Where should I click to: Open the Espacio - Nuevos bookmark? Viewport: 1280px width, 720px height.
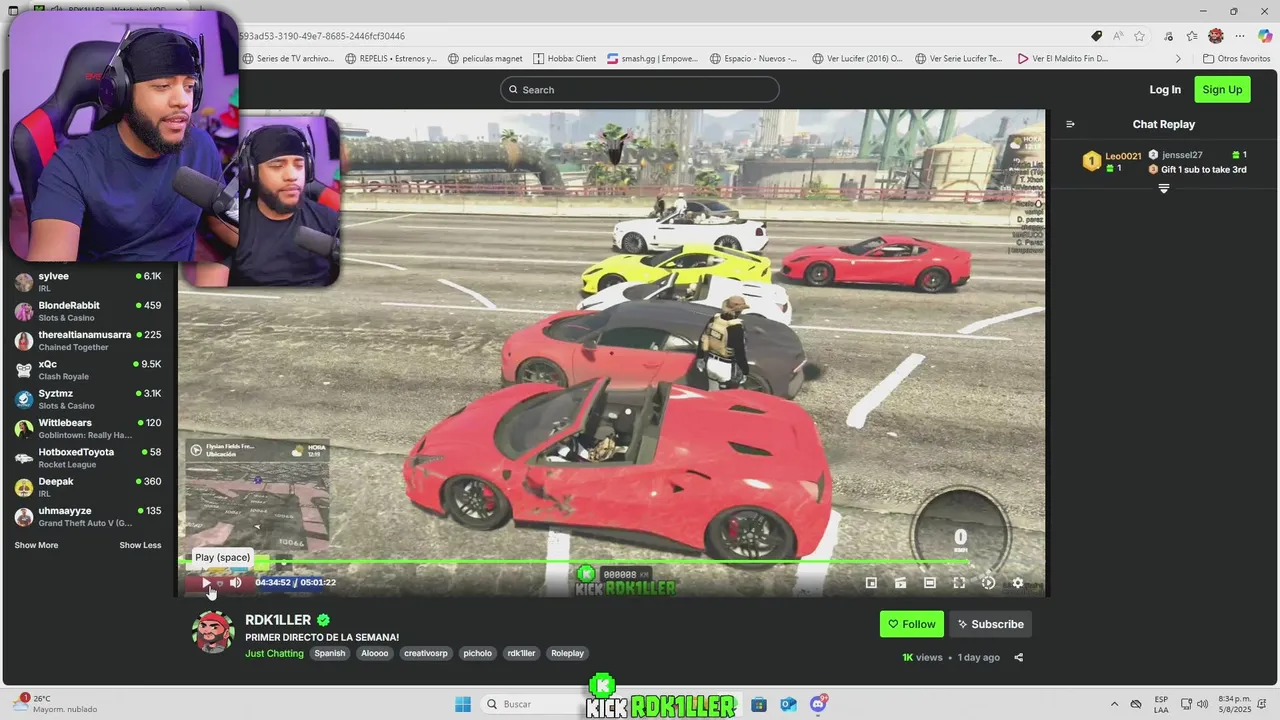tap(754, 58)
